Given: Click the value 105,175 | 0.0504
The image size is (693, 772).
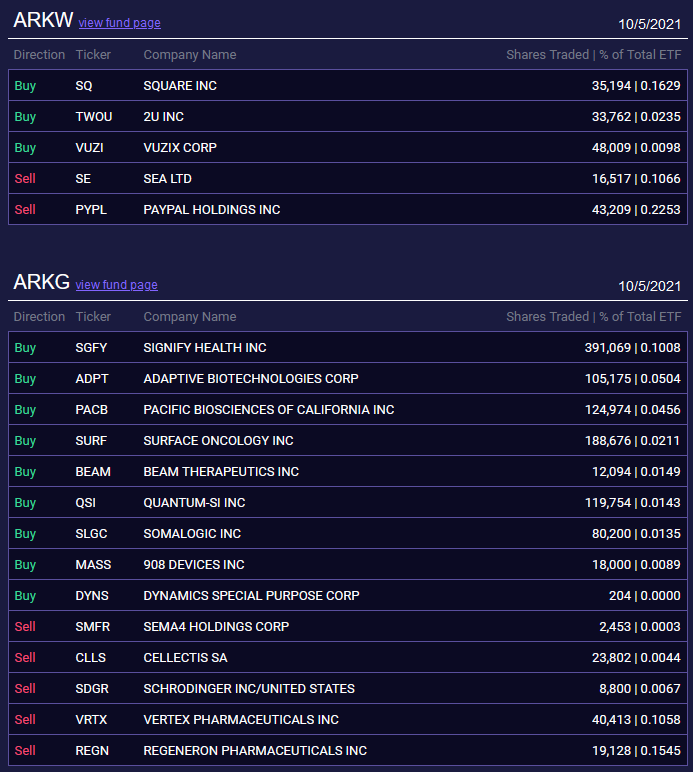Looking at the screenshot, I should (632, 379).
